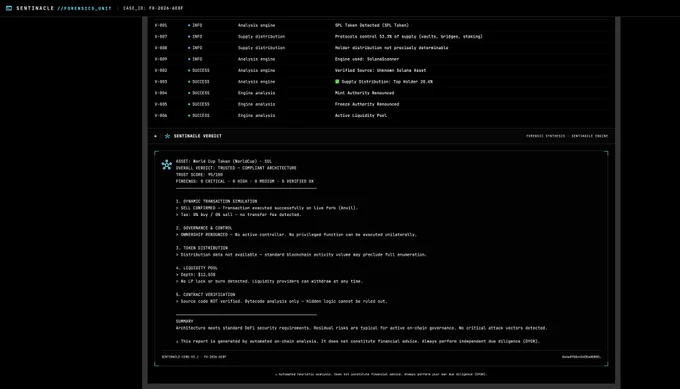This screenshot has width=680, height=389.
Task: Click 'Verified Source: Unknown Solana Asset' message
Action: coord(380,71)
